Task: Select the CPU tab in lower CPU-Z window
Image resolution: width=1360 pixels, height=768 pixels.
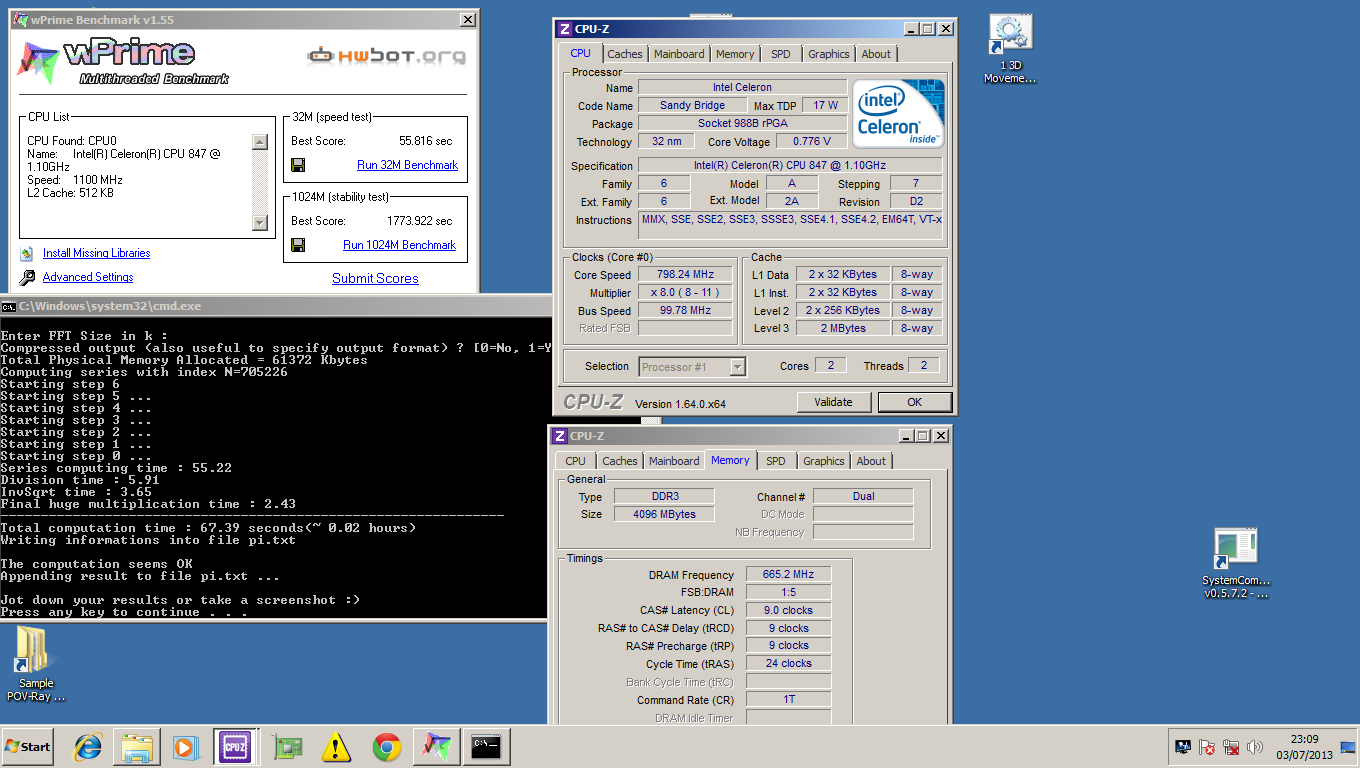Action: click(575, 461)
